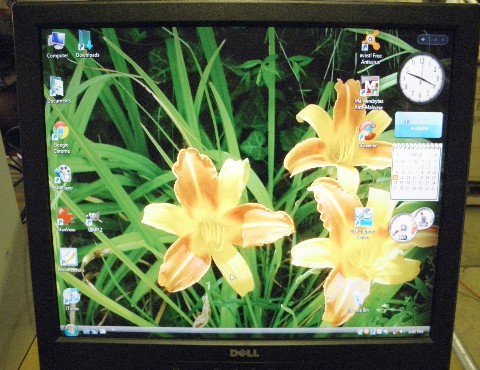Click the taskbar clock time

click(x=415, y=332)
